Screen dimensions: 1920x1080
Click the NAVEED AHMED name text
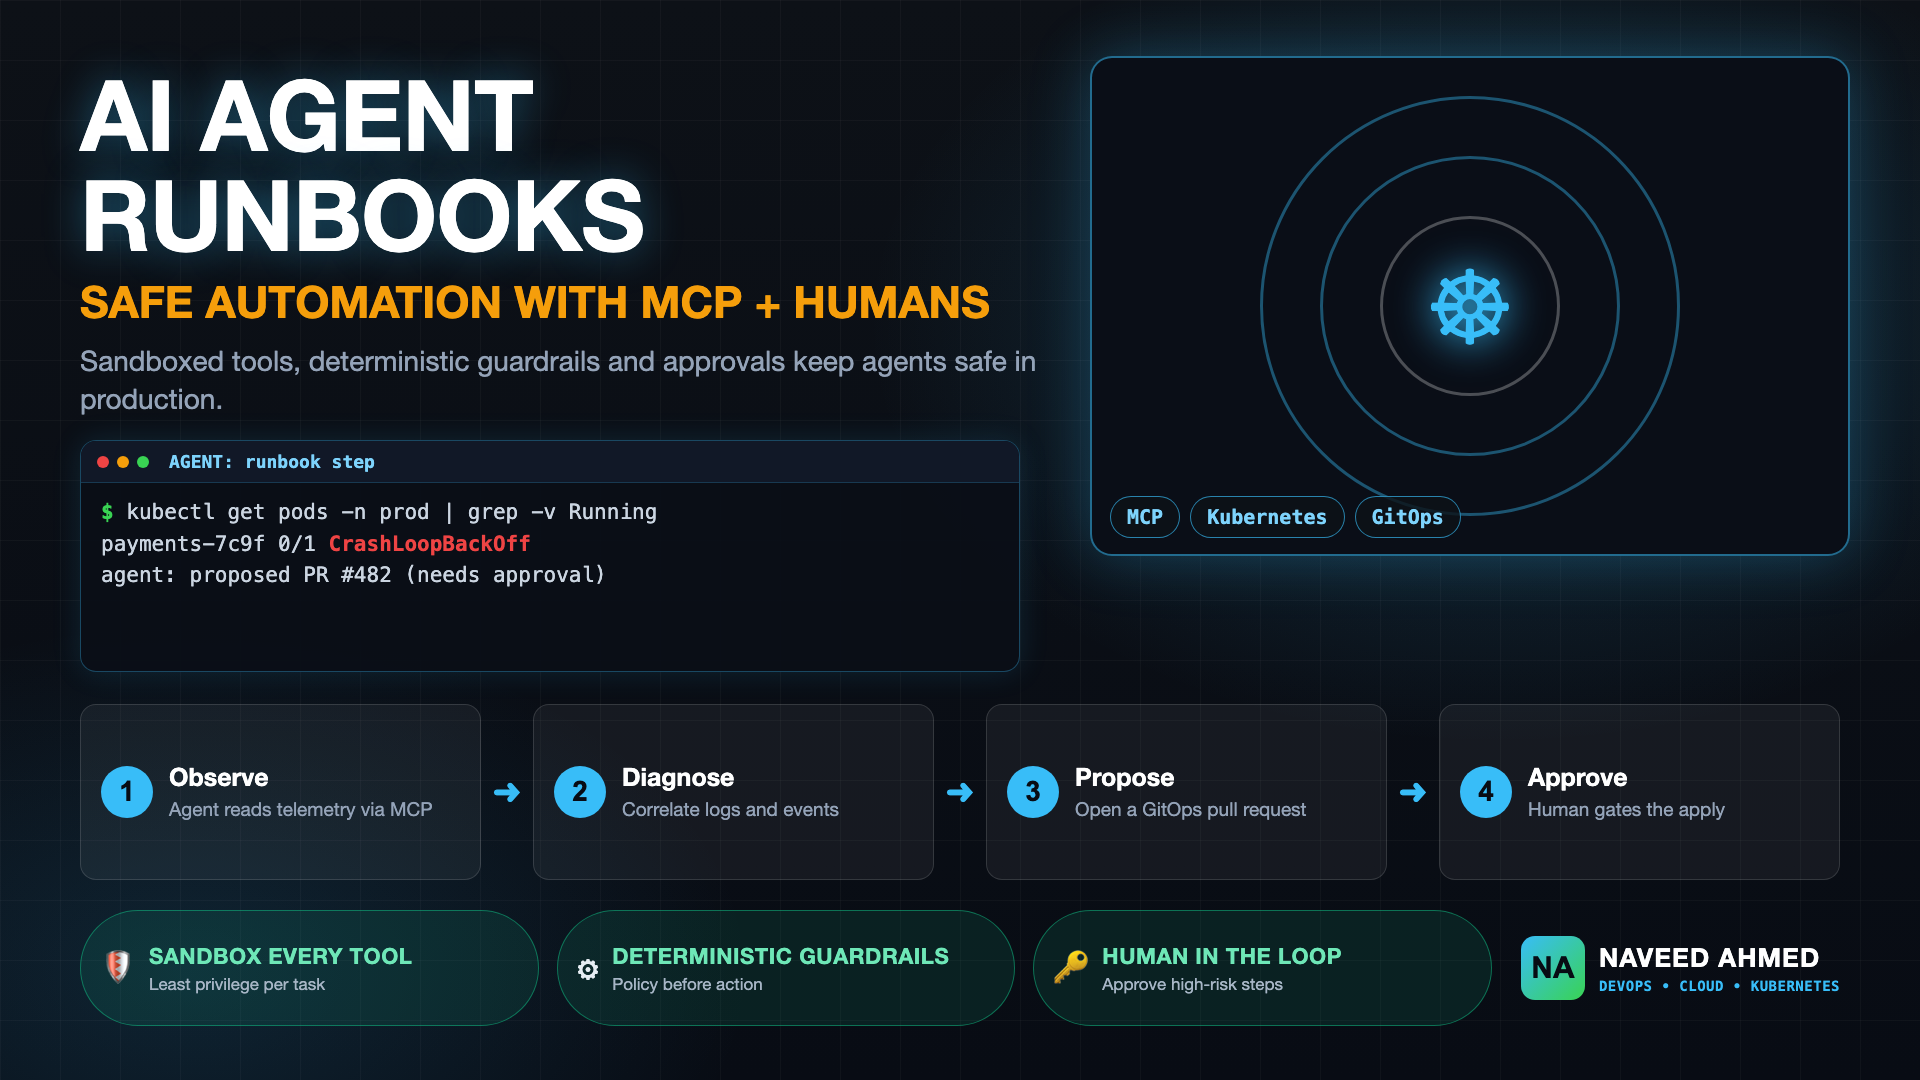(x=1709, y=958)
